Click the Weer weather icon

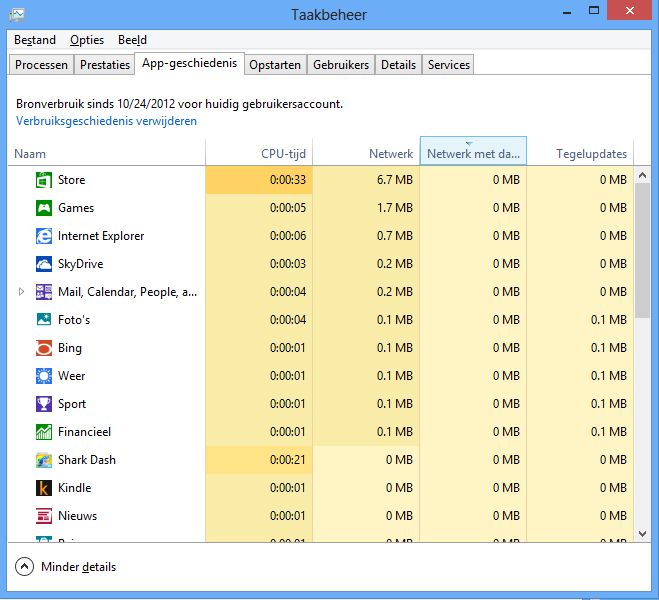(44, 376)
